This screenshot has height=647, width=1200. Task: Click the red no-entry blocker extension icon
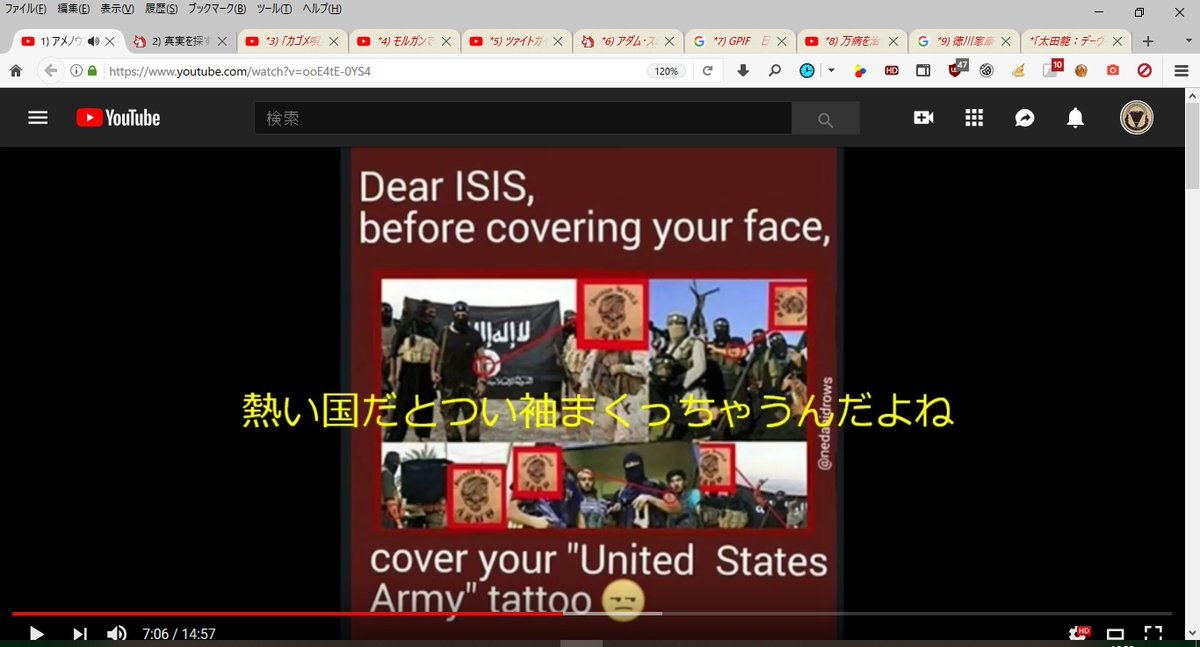(1145, 71)
